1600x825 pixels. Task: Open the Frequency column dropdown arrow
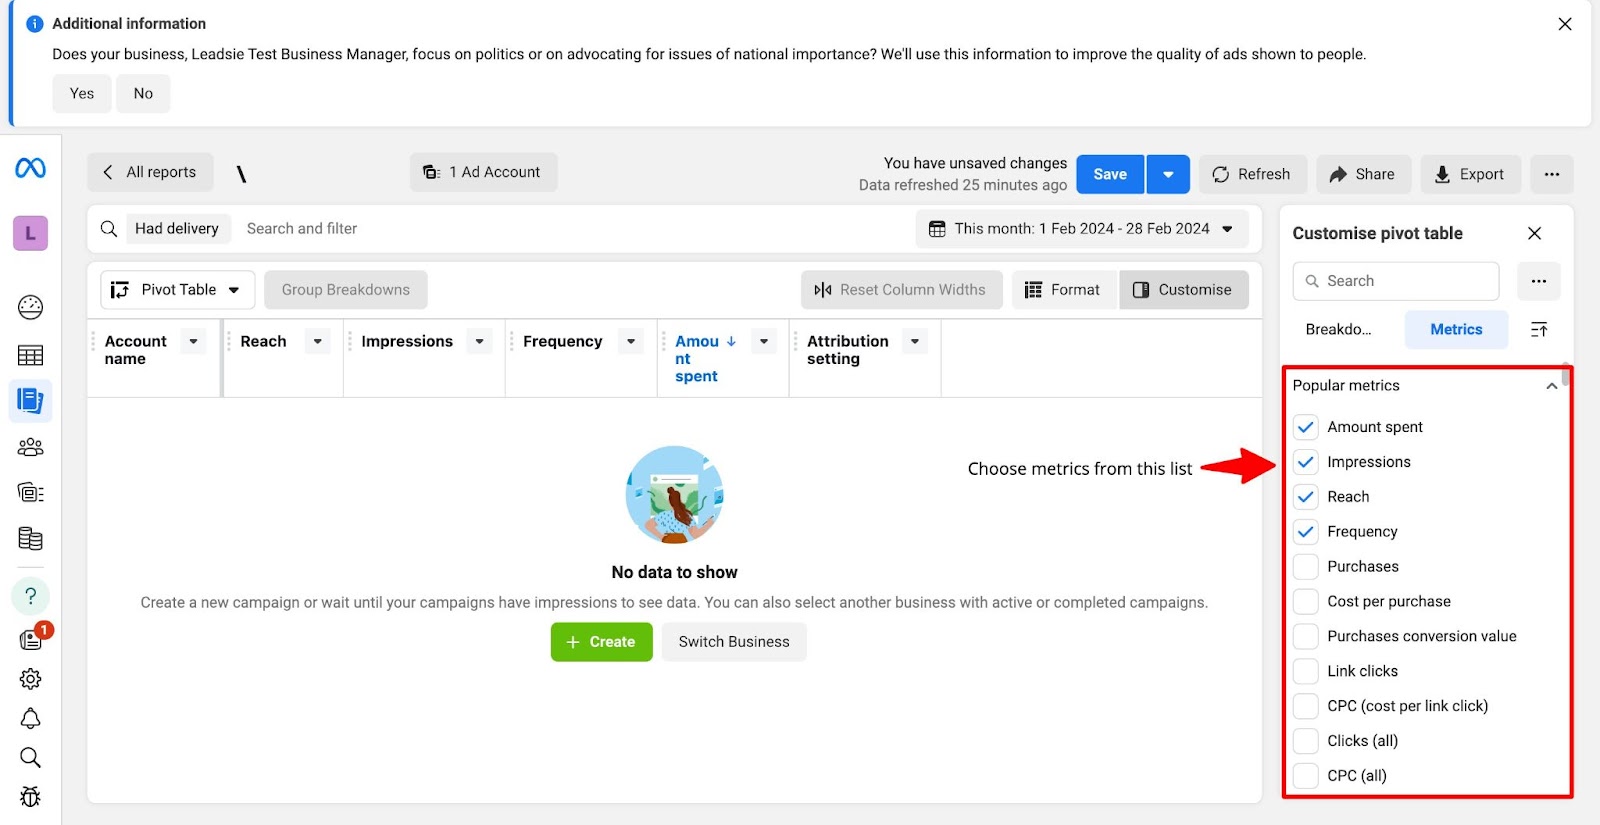tap(631, 342)
